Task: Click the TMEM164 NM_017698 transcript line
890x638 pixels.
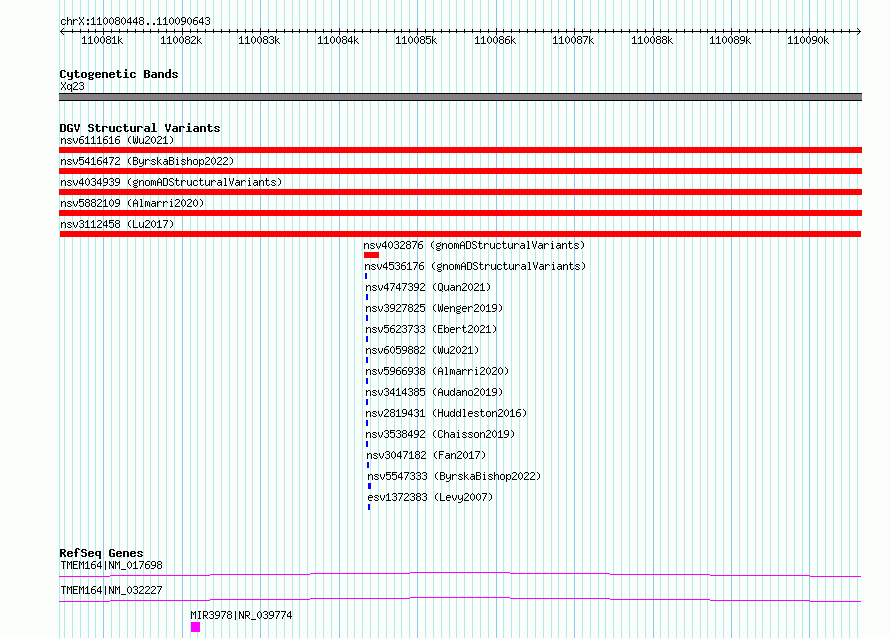Action: pos(460,574)
